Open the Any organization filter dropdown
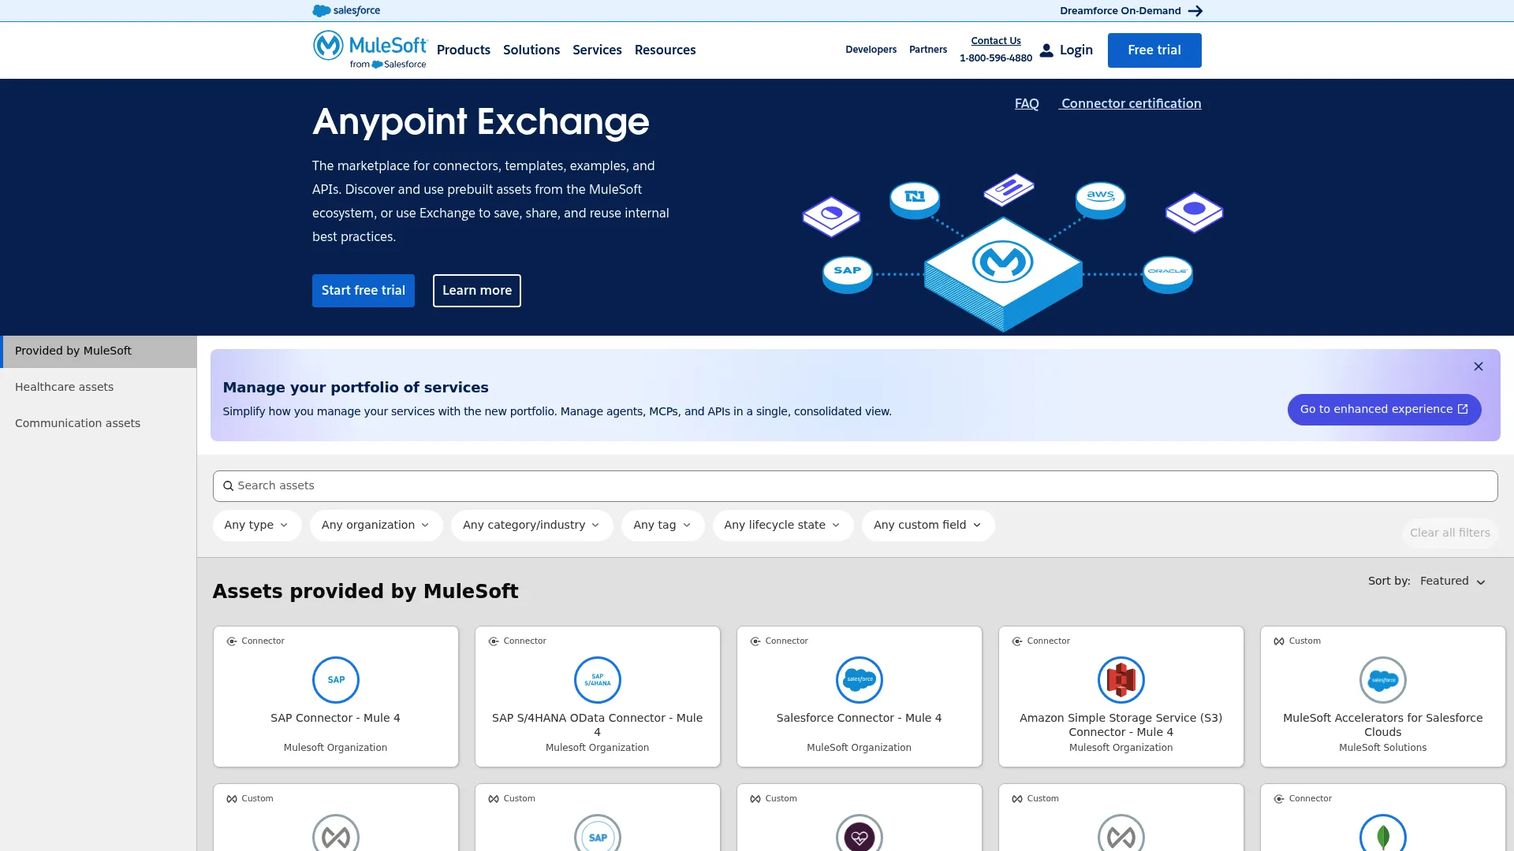Image resolution: width=1514 pixels, height=851 pixels. pyautogui.click(x=376, y=525)
